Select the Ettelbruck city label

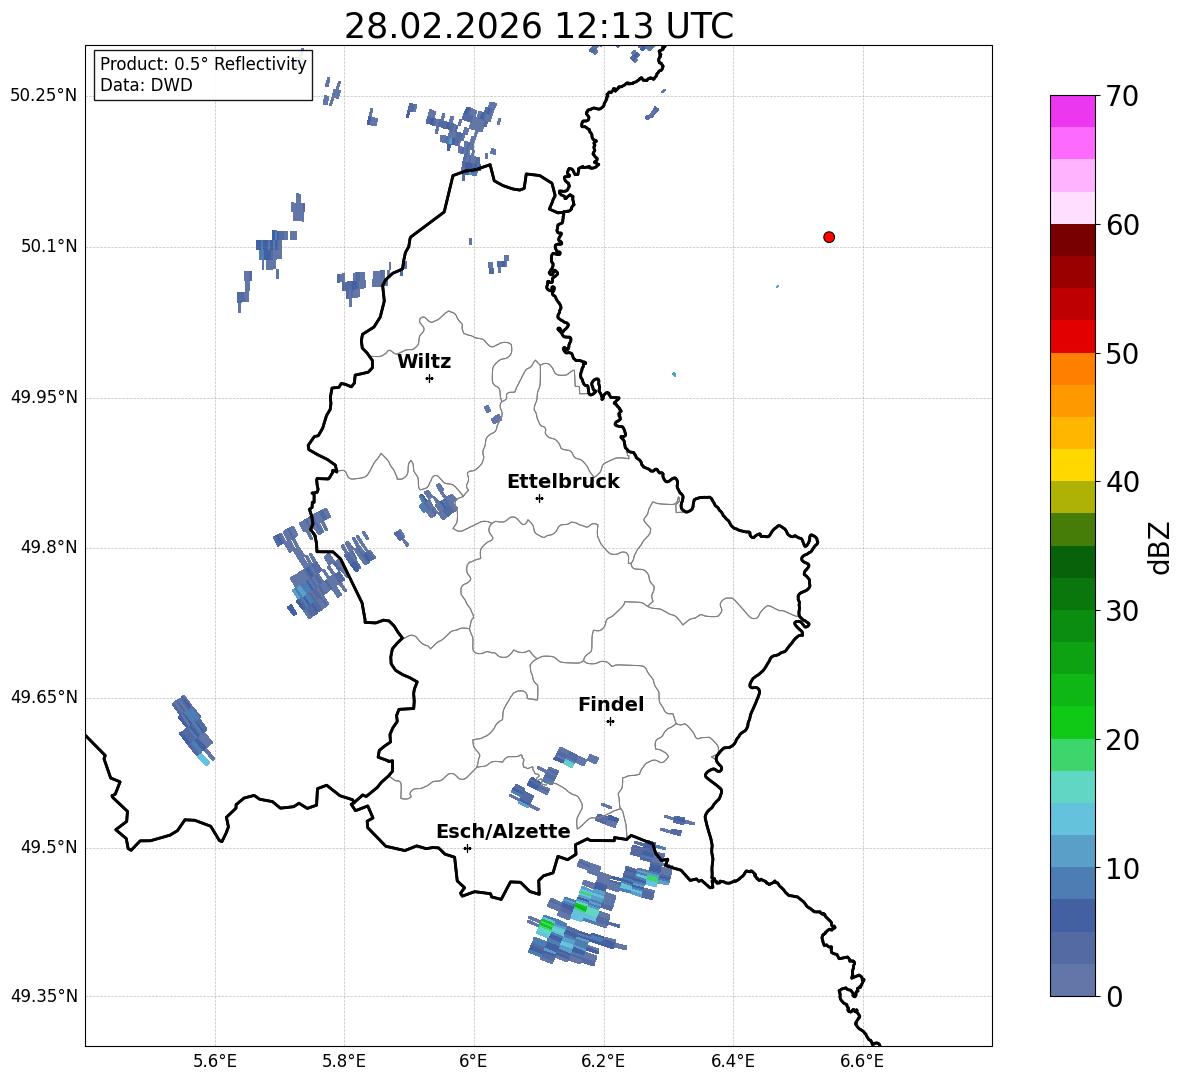(x=563, y=482)
